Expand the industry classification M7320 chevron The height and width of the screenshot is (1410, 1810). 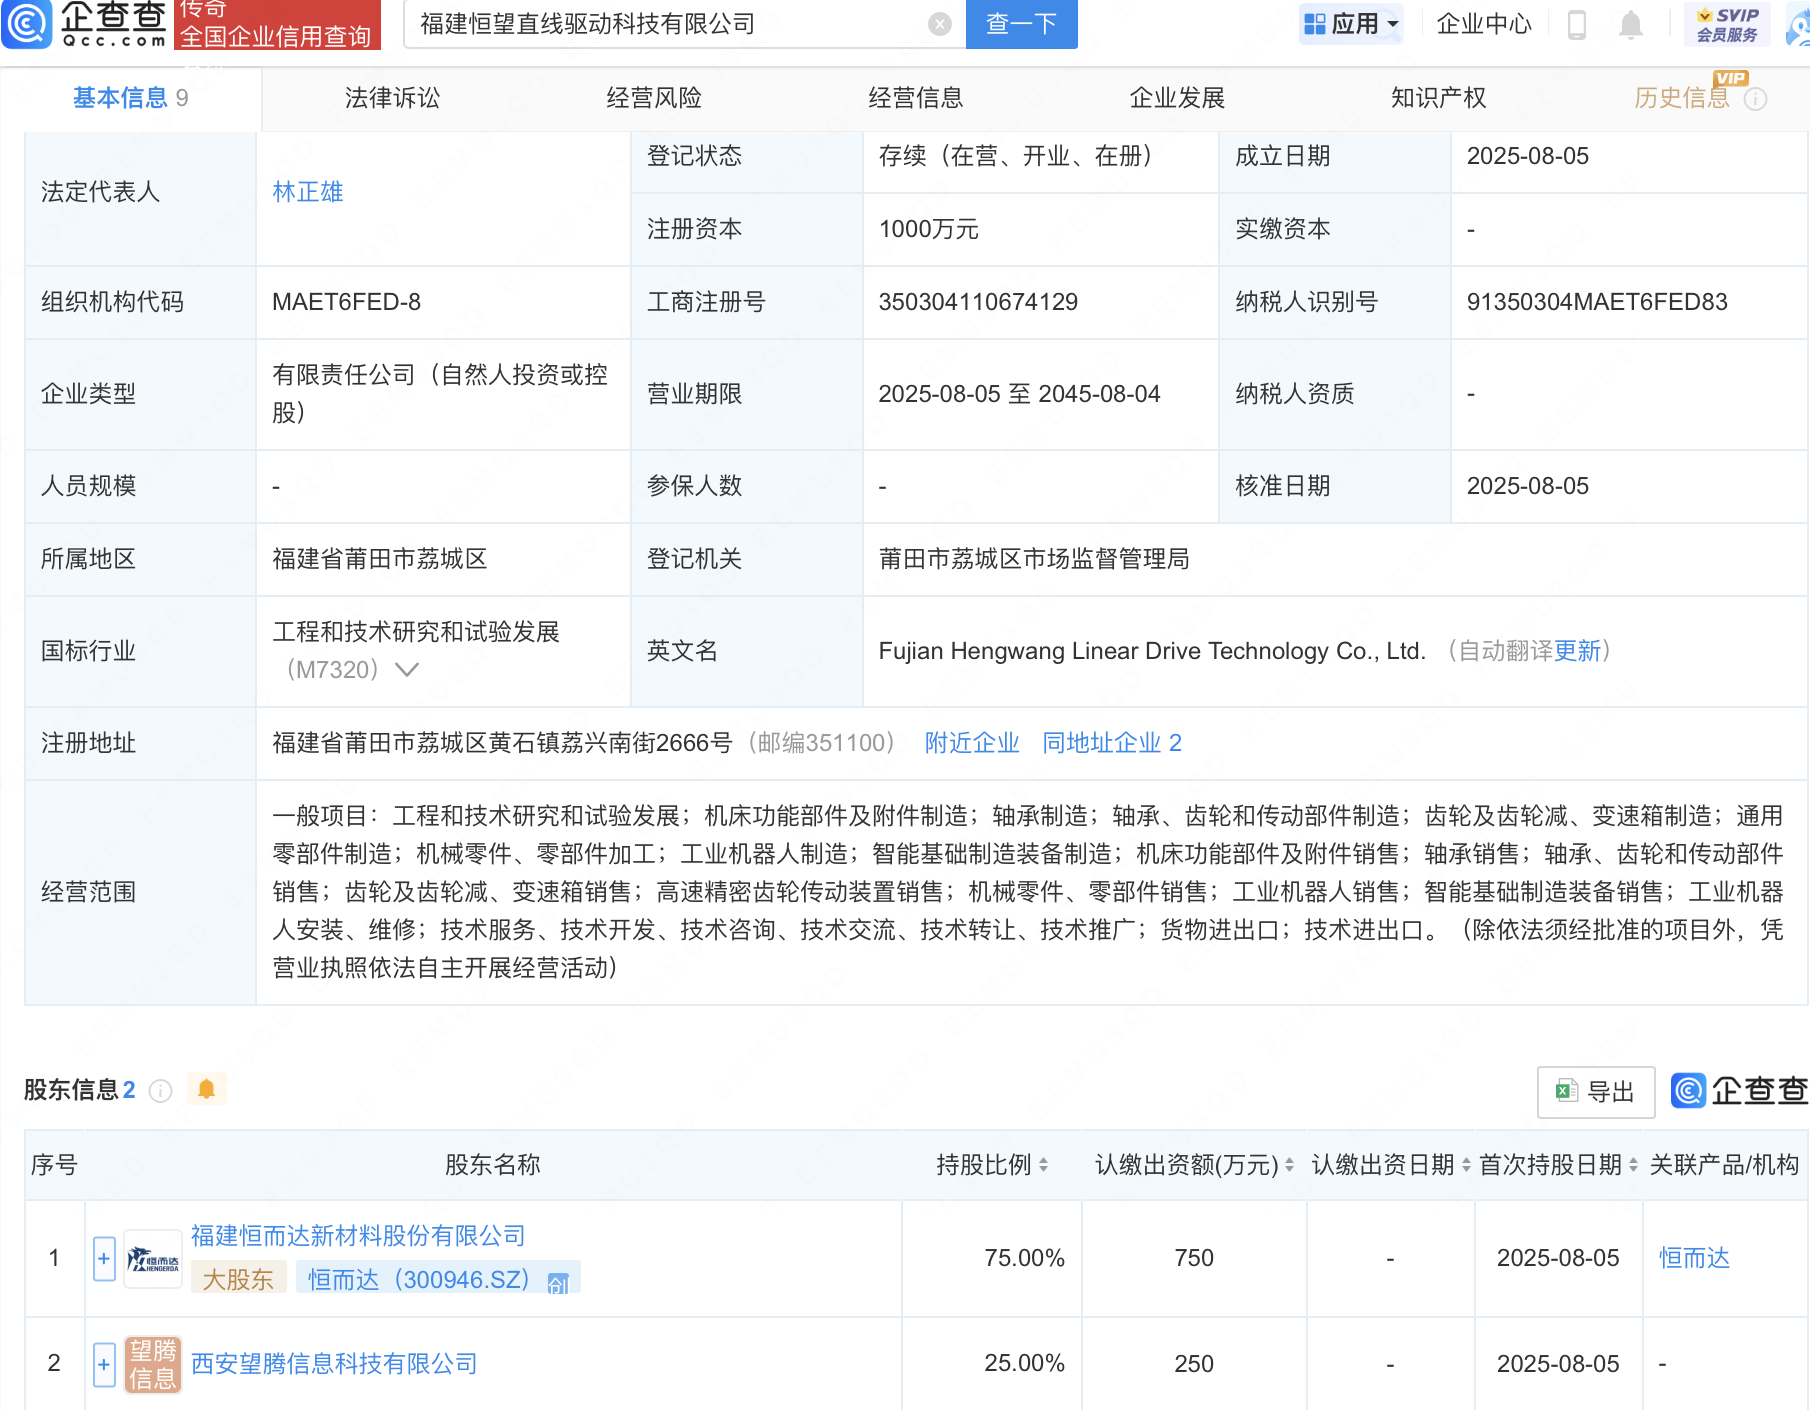point(407,669)
